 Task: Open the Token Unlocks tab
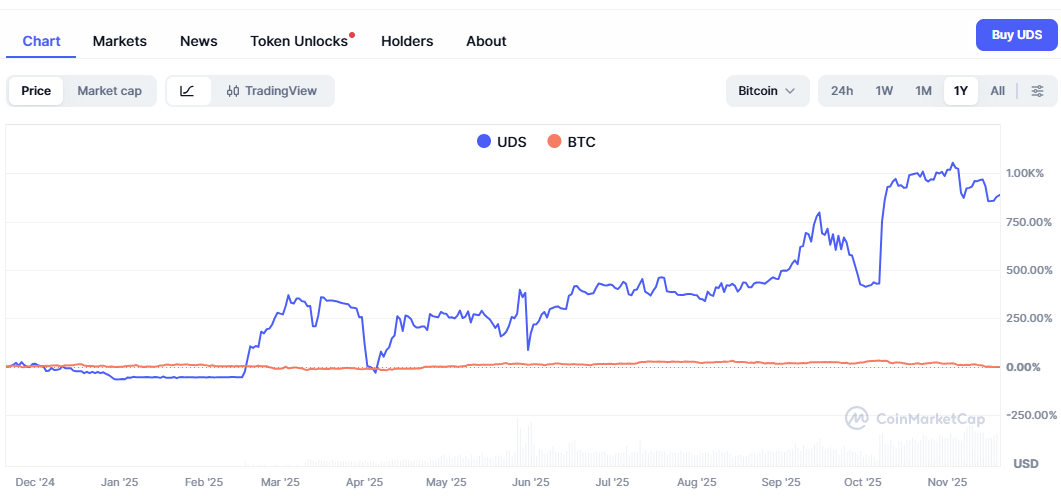pyautogui.click(x=299, y=41)
